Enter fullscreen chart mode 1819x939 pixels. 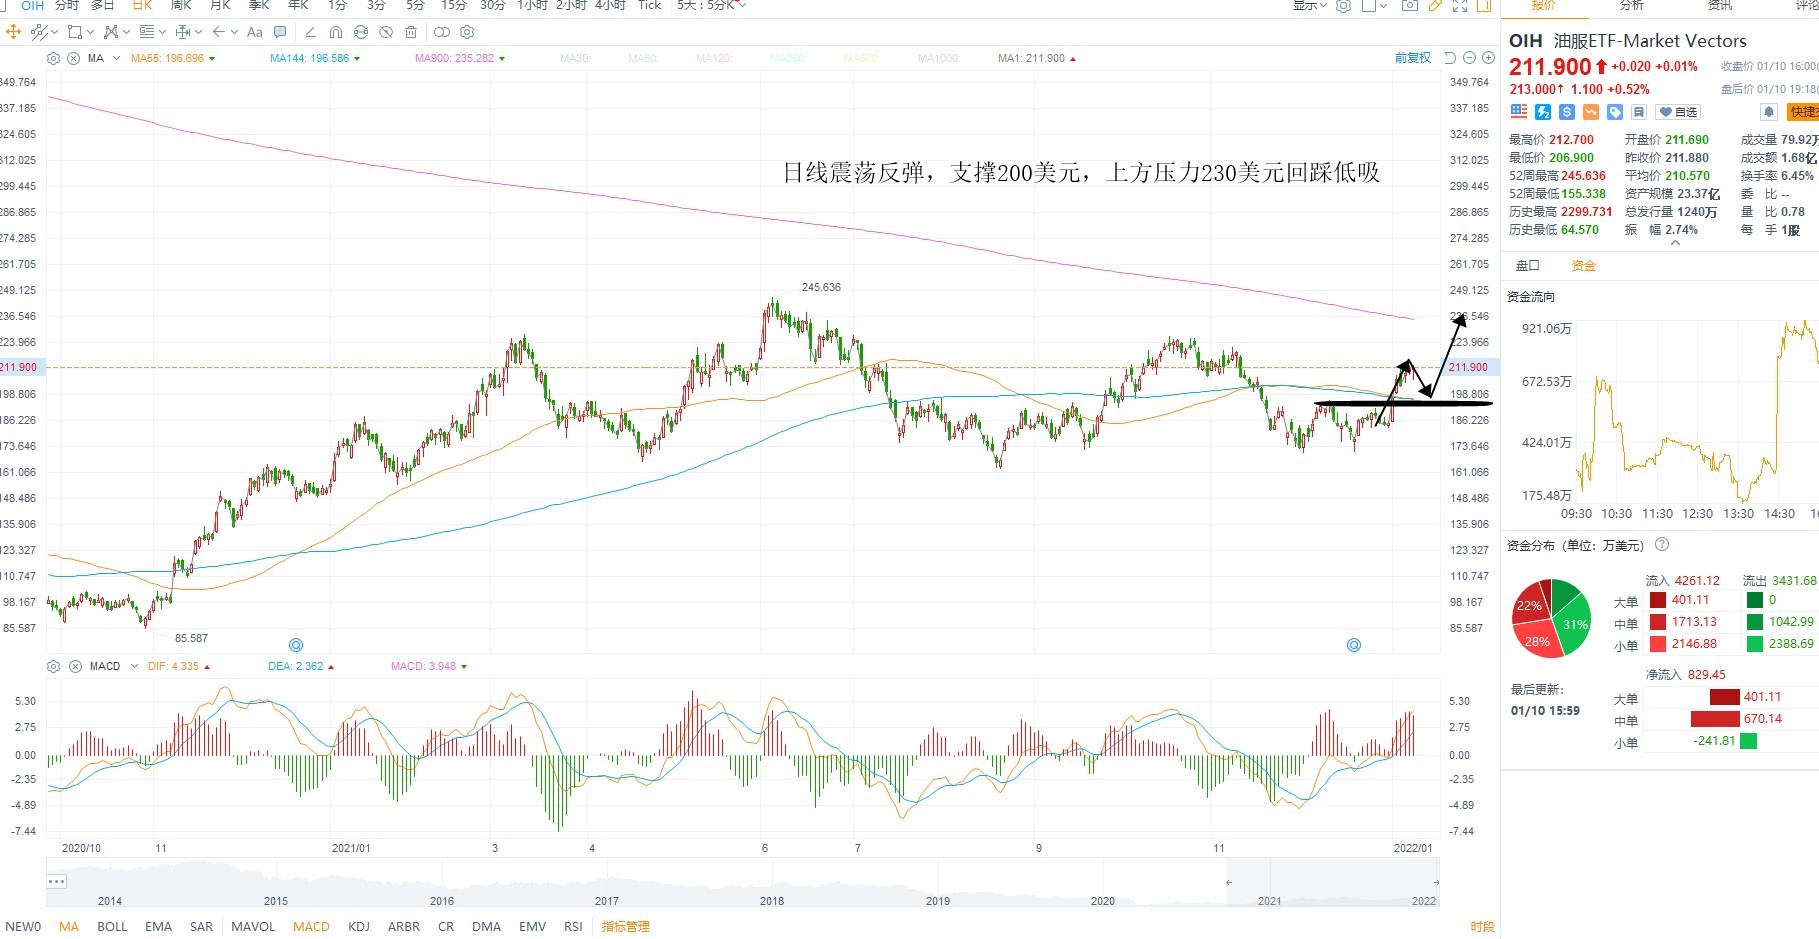click(1460, 5)
